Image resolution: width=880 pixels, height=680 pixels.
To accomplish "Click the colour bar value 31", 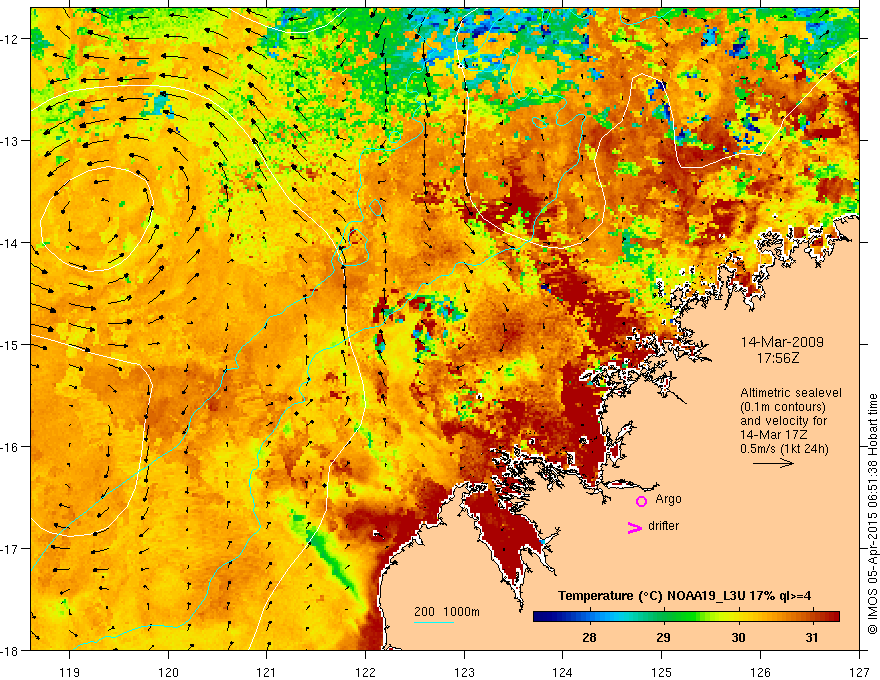I will (x=812, y=638).
